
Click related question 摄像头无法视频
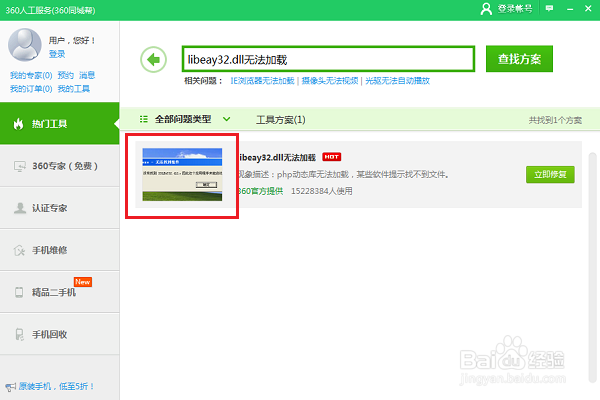[330, 81]
